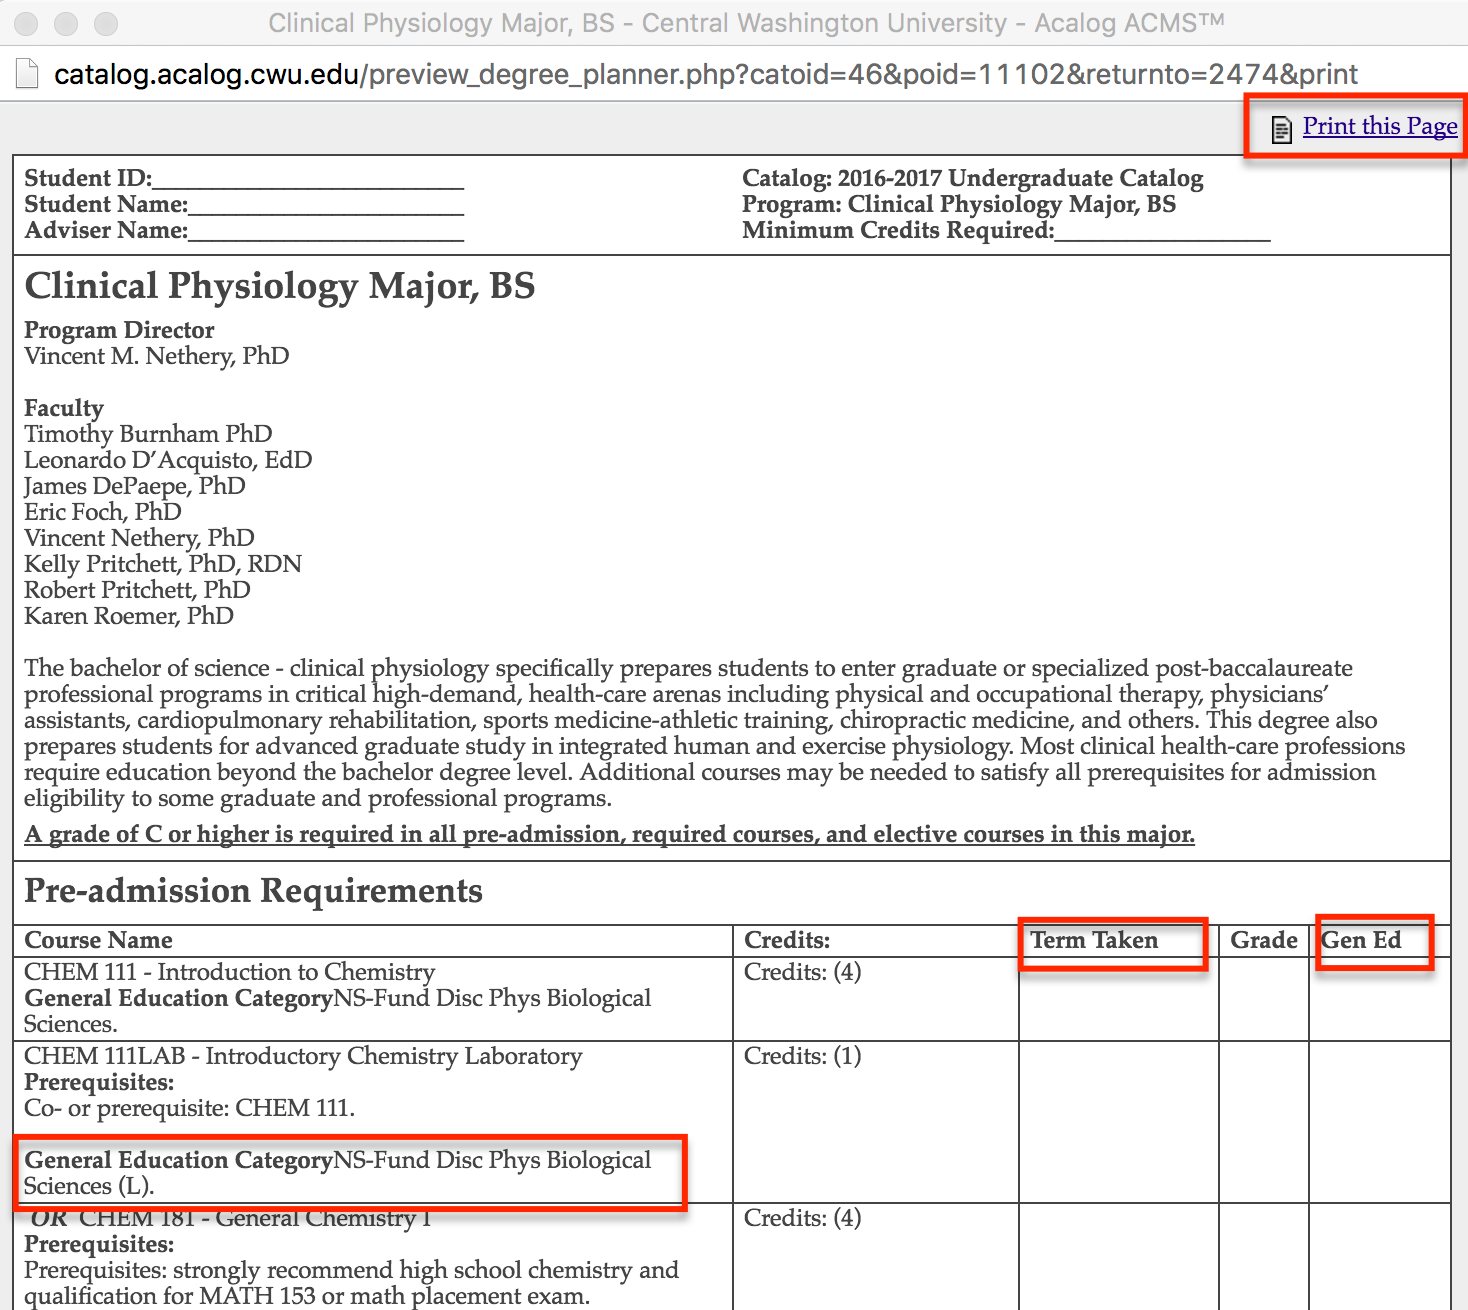Click Credits: (1) for CHEM 111LAB
1468x1310 pixels.
(x=802, y=1056)
